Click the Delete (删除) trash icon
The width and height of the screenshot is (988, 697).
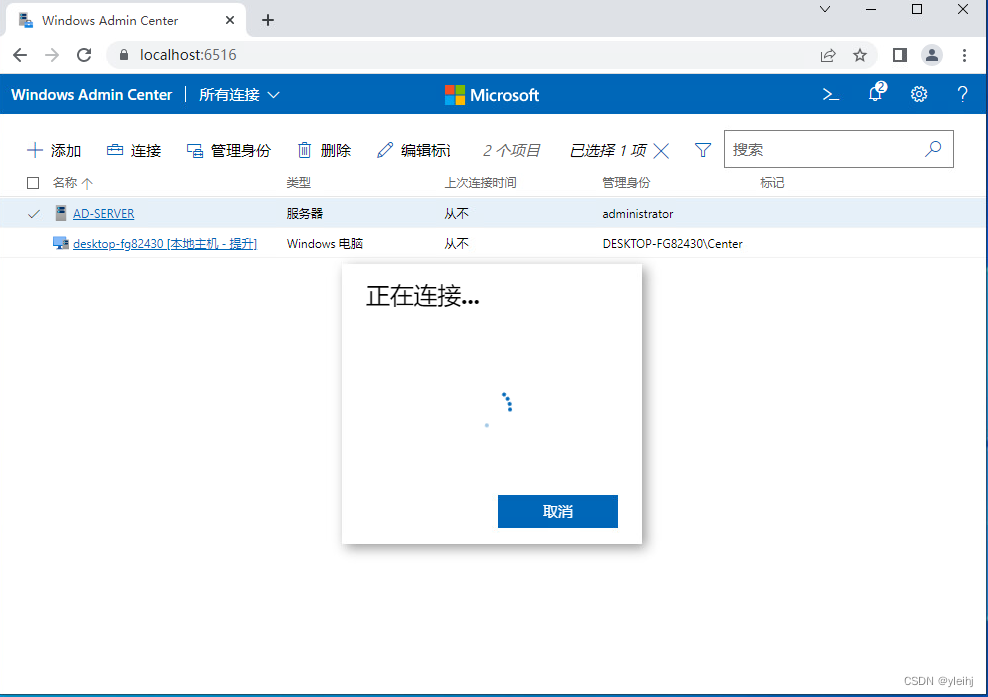pyautogui.click(x=305, y=150)
